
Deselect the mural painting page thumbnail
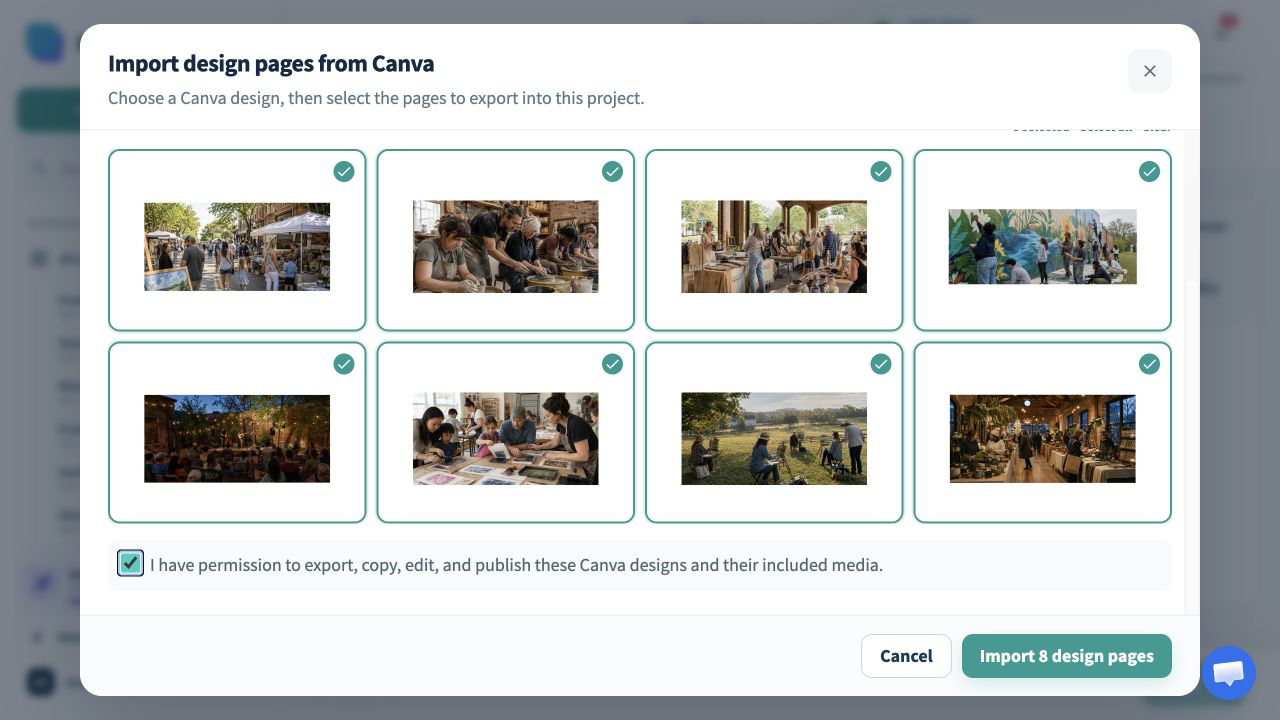tap(1042, 240)
